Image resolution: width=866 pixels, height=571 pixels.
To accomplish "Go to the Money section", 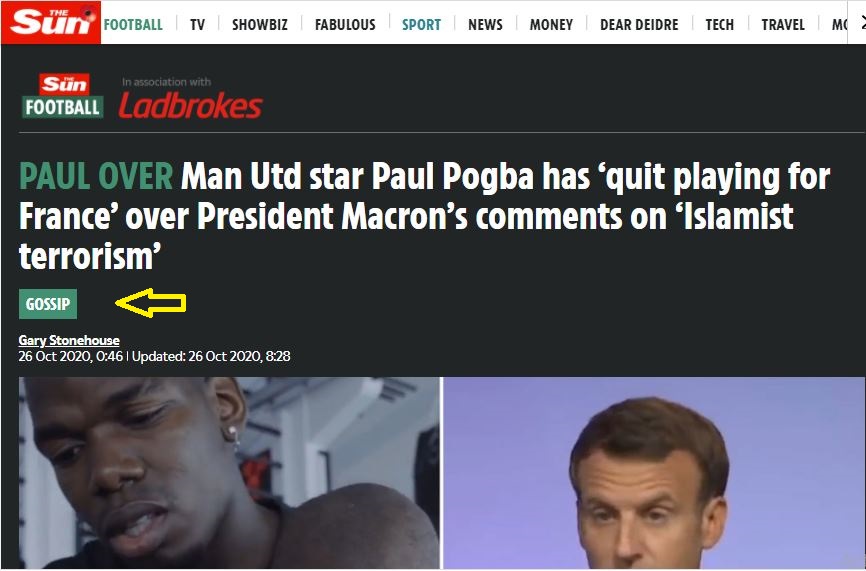I will coord(551,25).
